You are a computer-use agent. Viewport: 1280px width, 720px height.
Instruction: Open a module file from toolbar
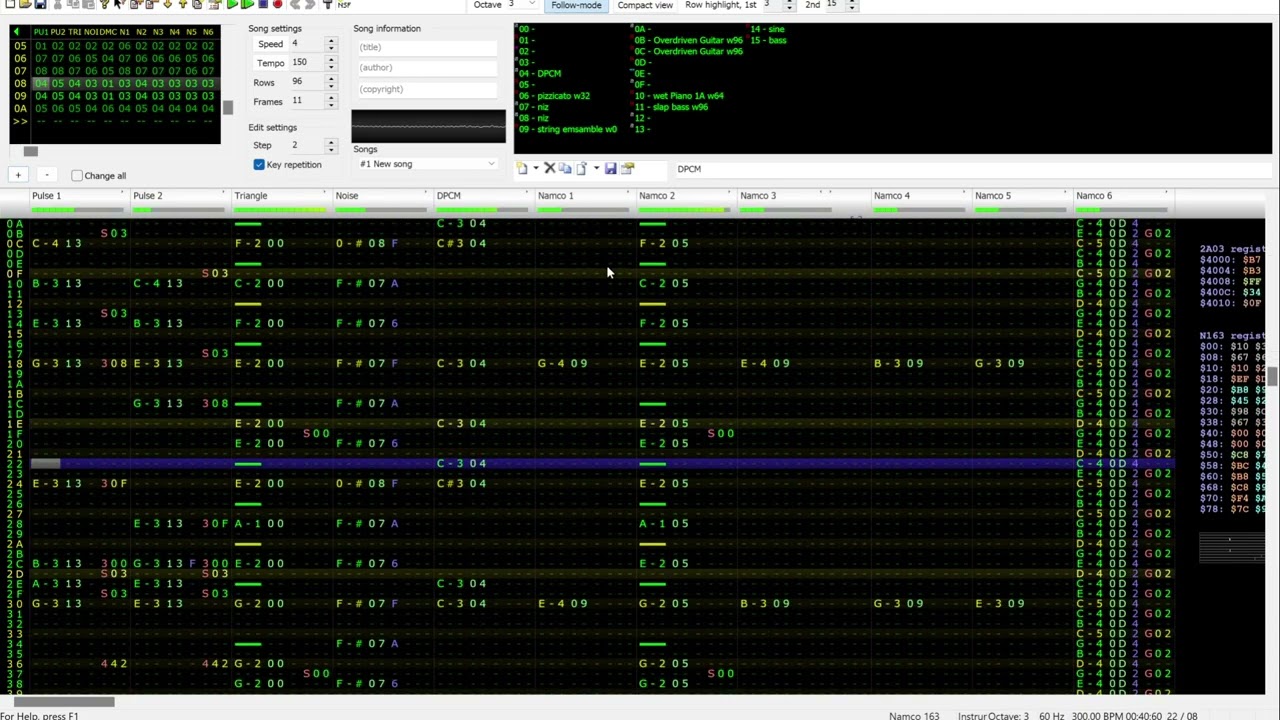tap(25, 4)
